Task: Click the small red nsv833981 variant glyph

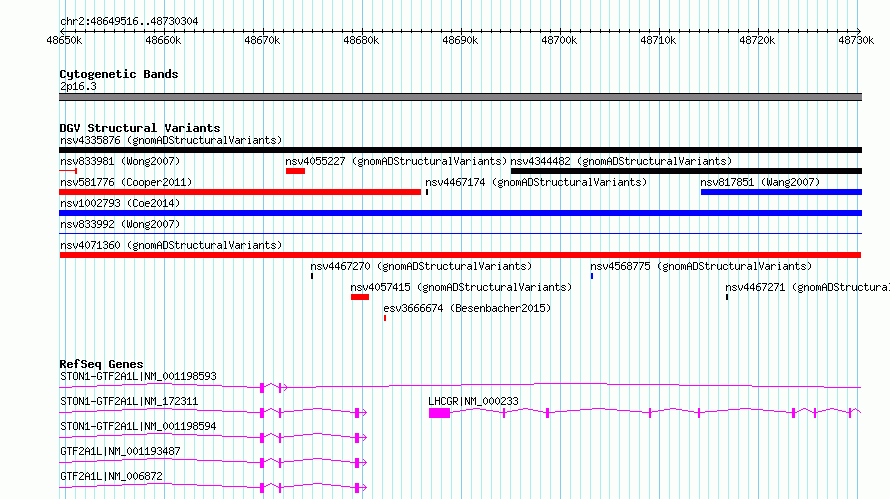Action: coord(68,171)
